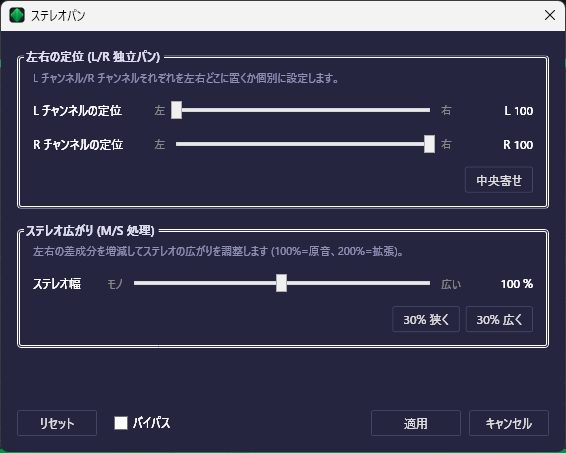Click the L チャンネルの定位 slider handle

[x=177, y=110]
